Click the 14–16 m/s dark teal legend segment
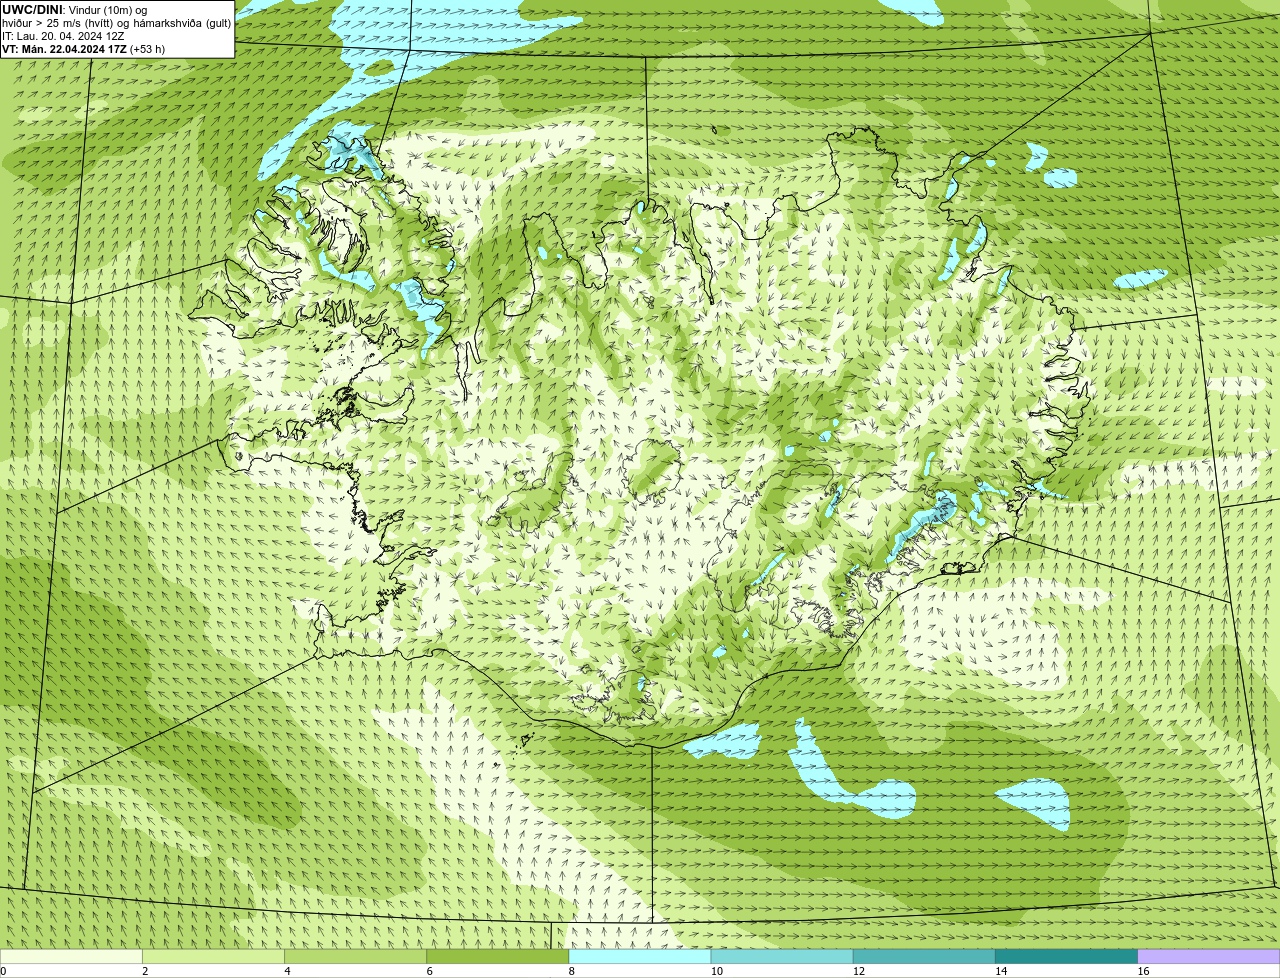 click(1066, 956)
